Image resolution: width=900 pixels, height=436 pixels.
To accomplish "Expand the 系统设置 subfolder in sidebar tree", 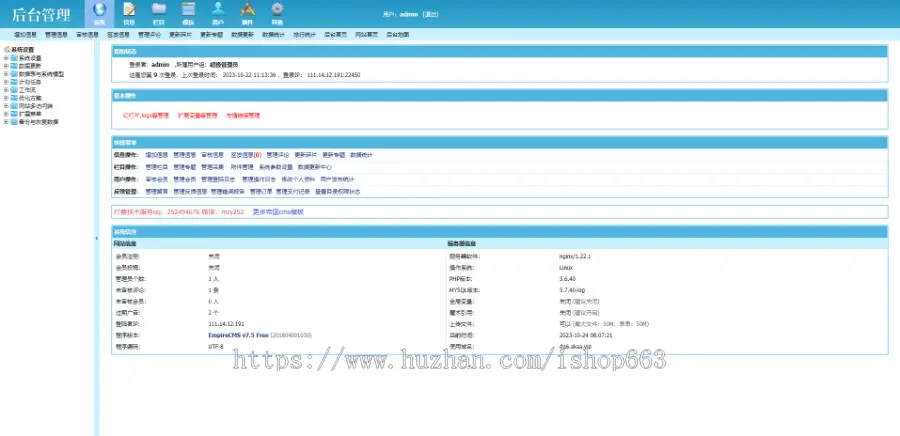I will tap(6, 58).
